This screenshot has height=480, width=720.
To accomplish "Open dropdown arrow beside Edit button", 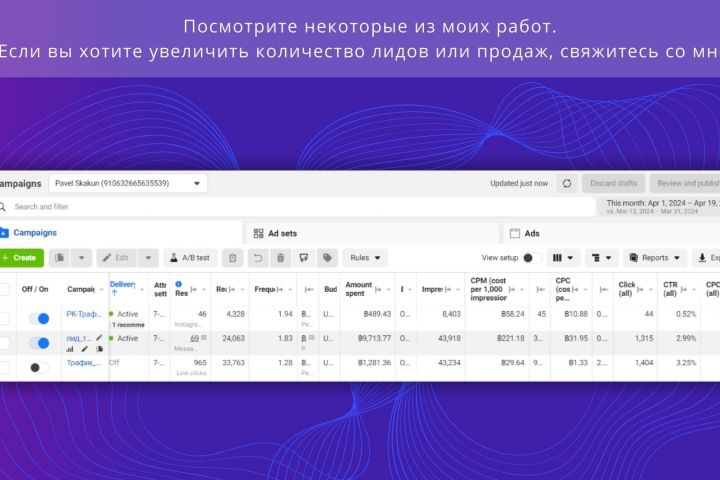I will [x=148, y=258].
